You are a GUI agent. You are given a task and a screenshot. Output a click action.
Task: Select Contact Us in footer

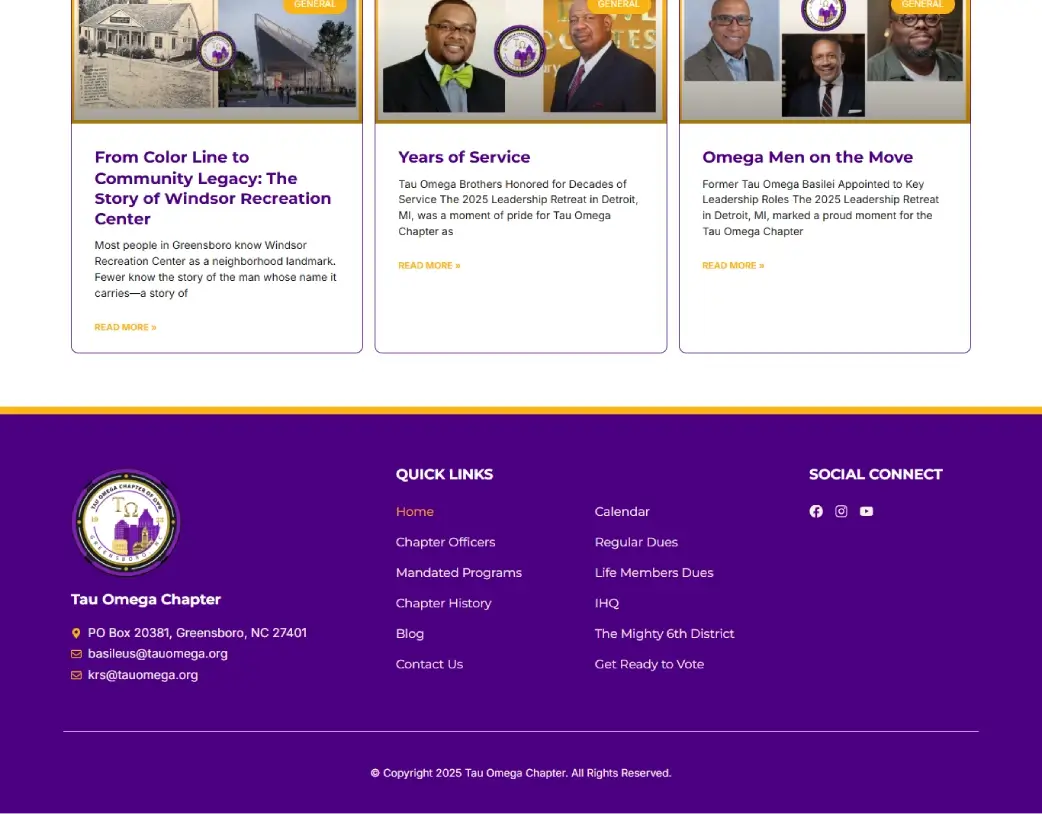pyautogui.click(x=429, y=664)
